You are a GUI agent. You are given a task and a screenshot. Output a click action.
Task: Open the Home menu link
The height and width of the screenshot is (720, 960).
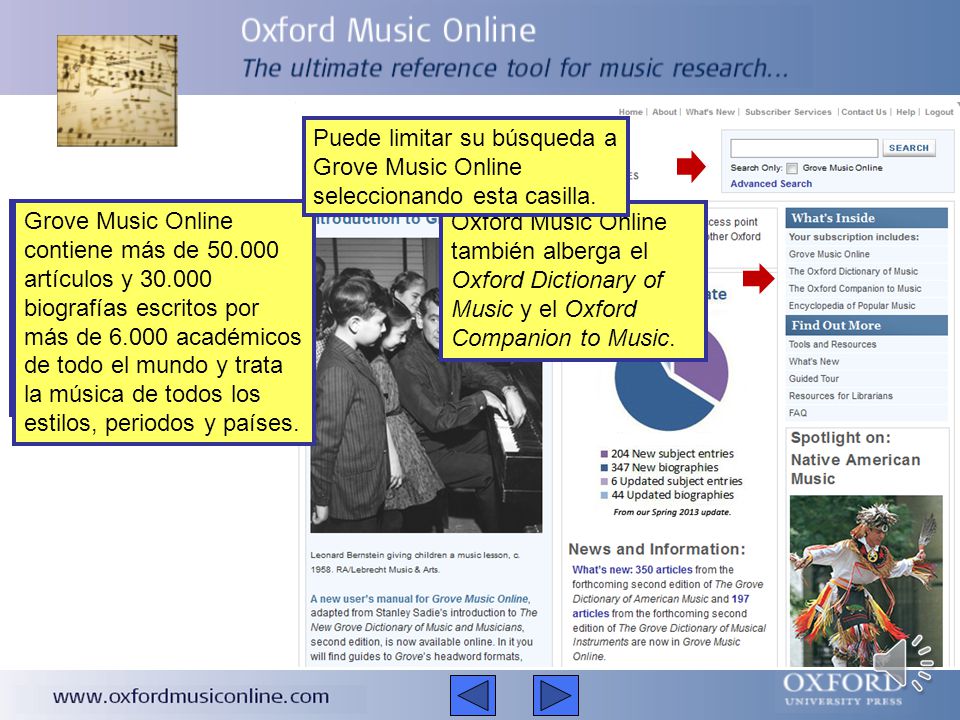click(631, 112)
